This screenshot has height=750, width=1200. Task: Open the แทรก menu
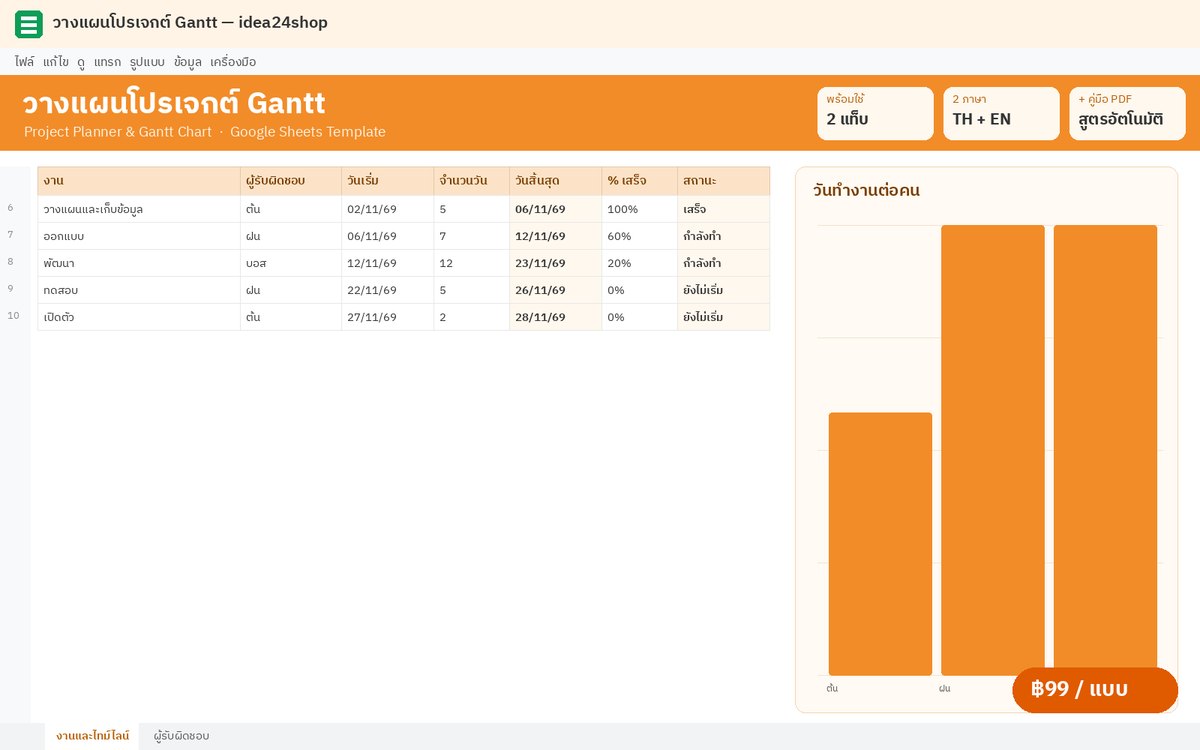(108, 62)
